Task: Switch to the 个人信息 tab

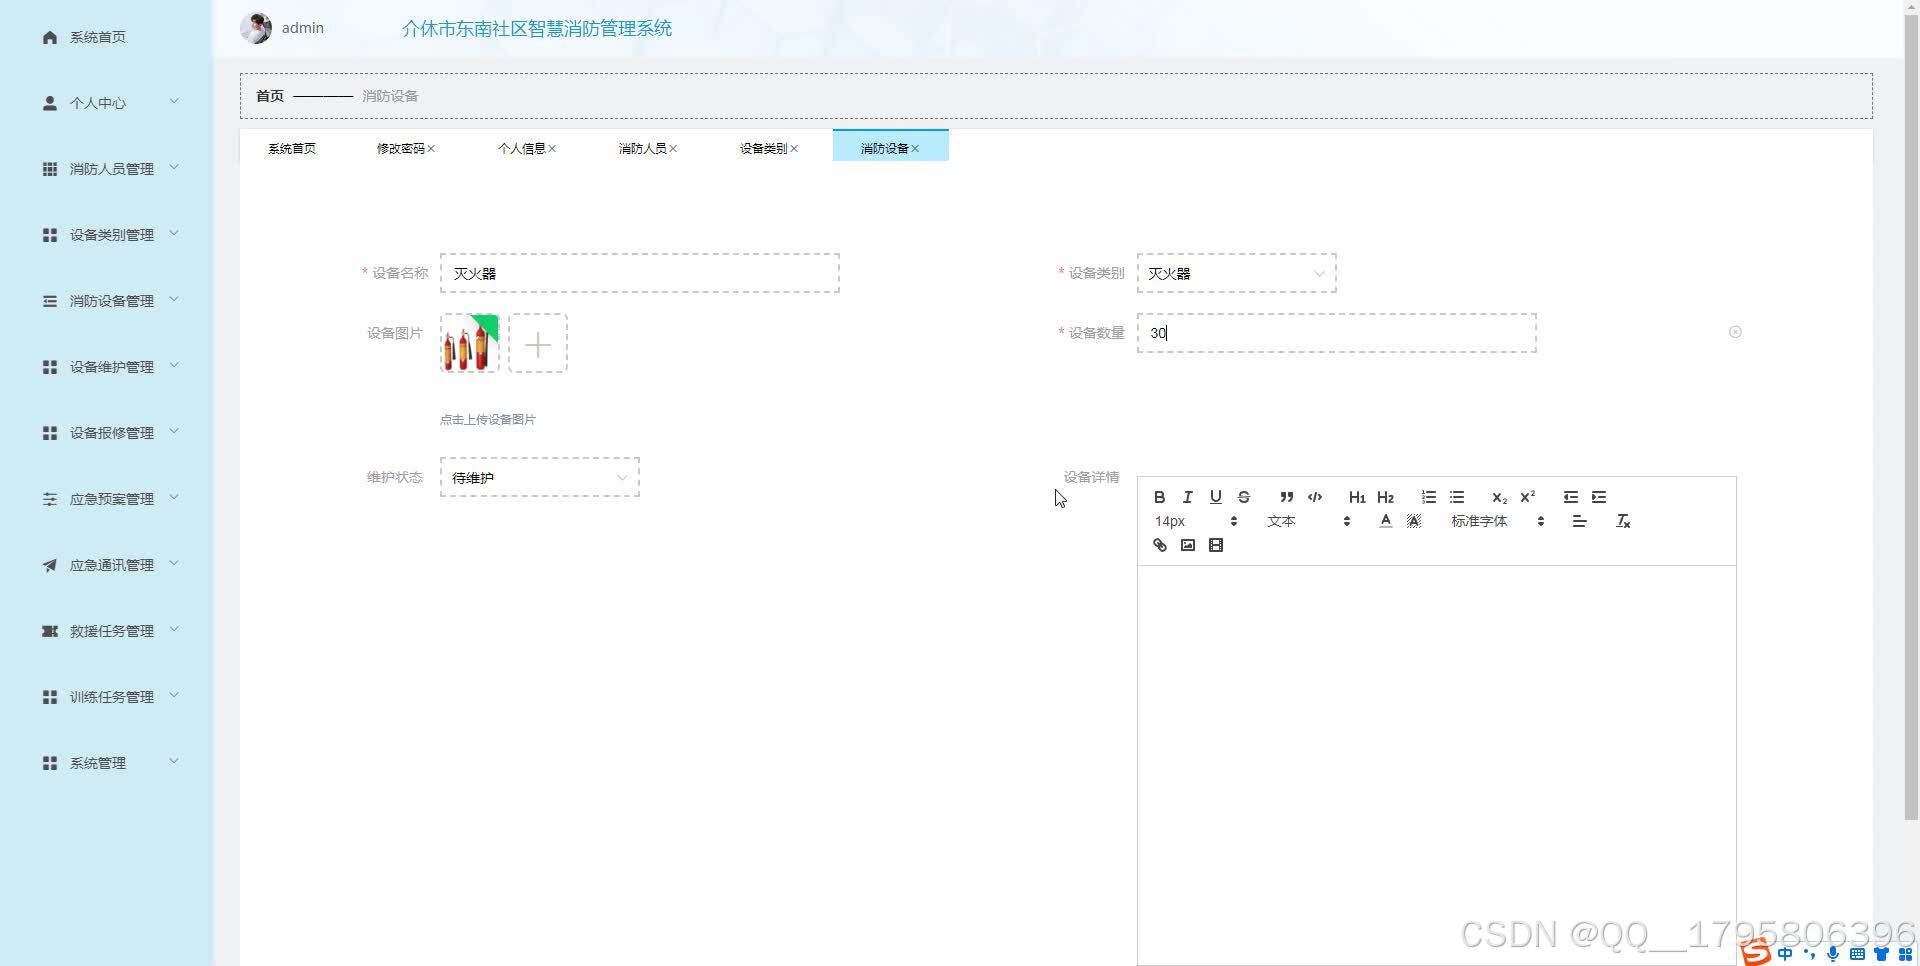Action: point(523,147)
